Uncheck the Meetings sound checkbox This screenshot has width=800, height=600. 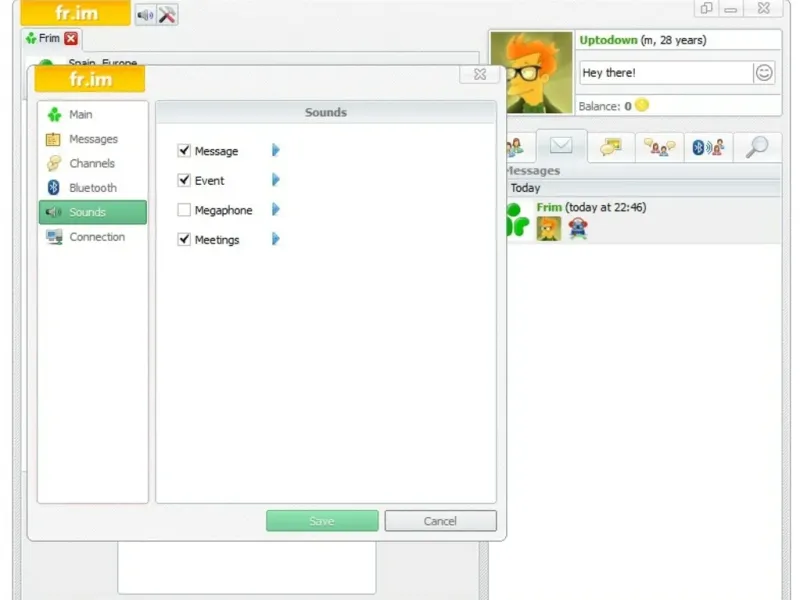tap(184, 239)
